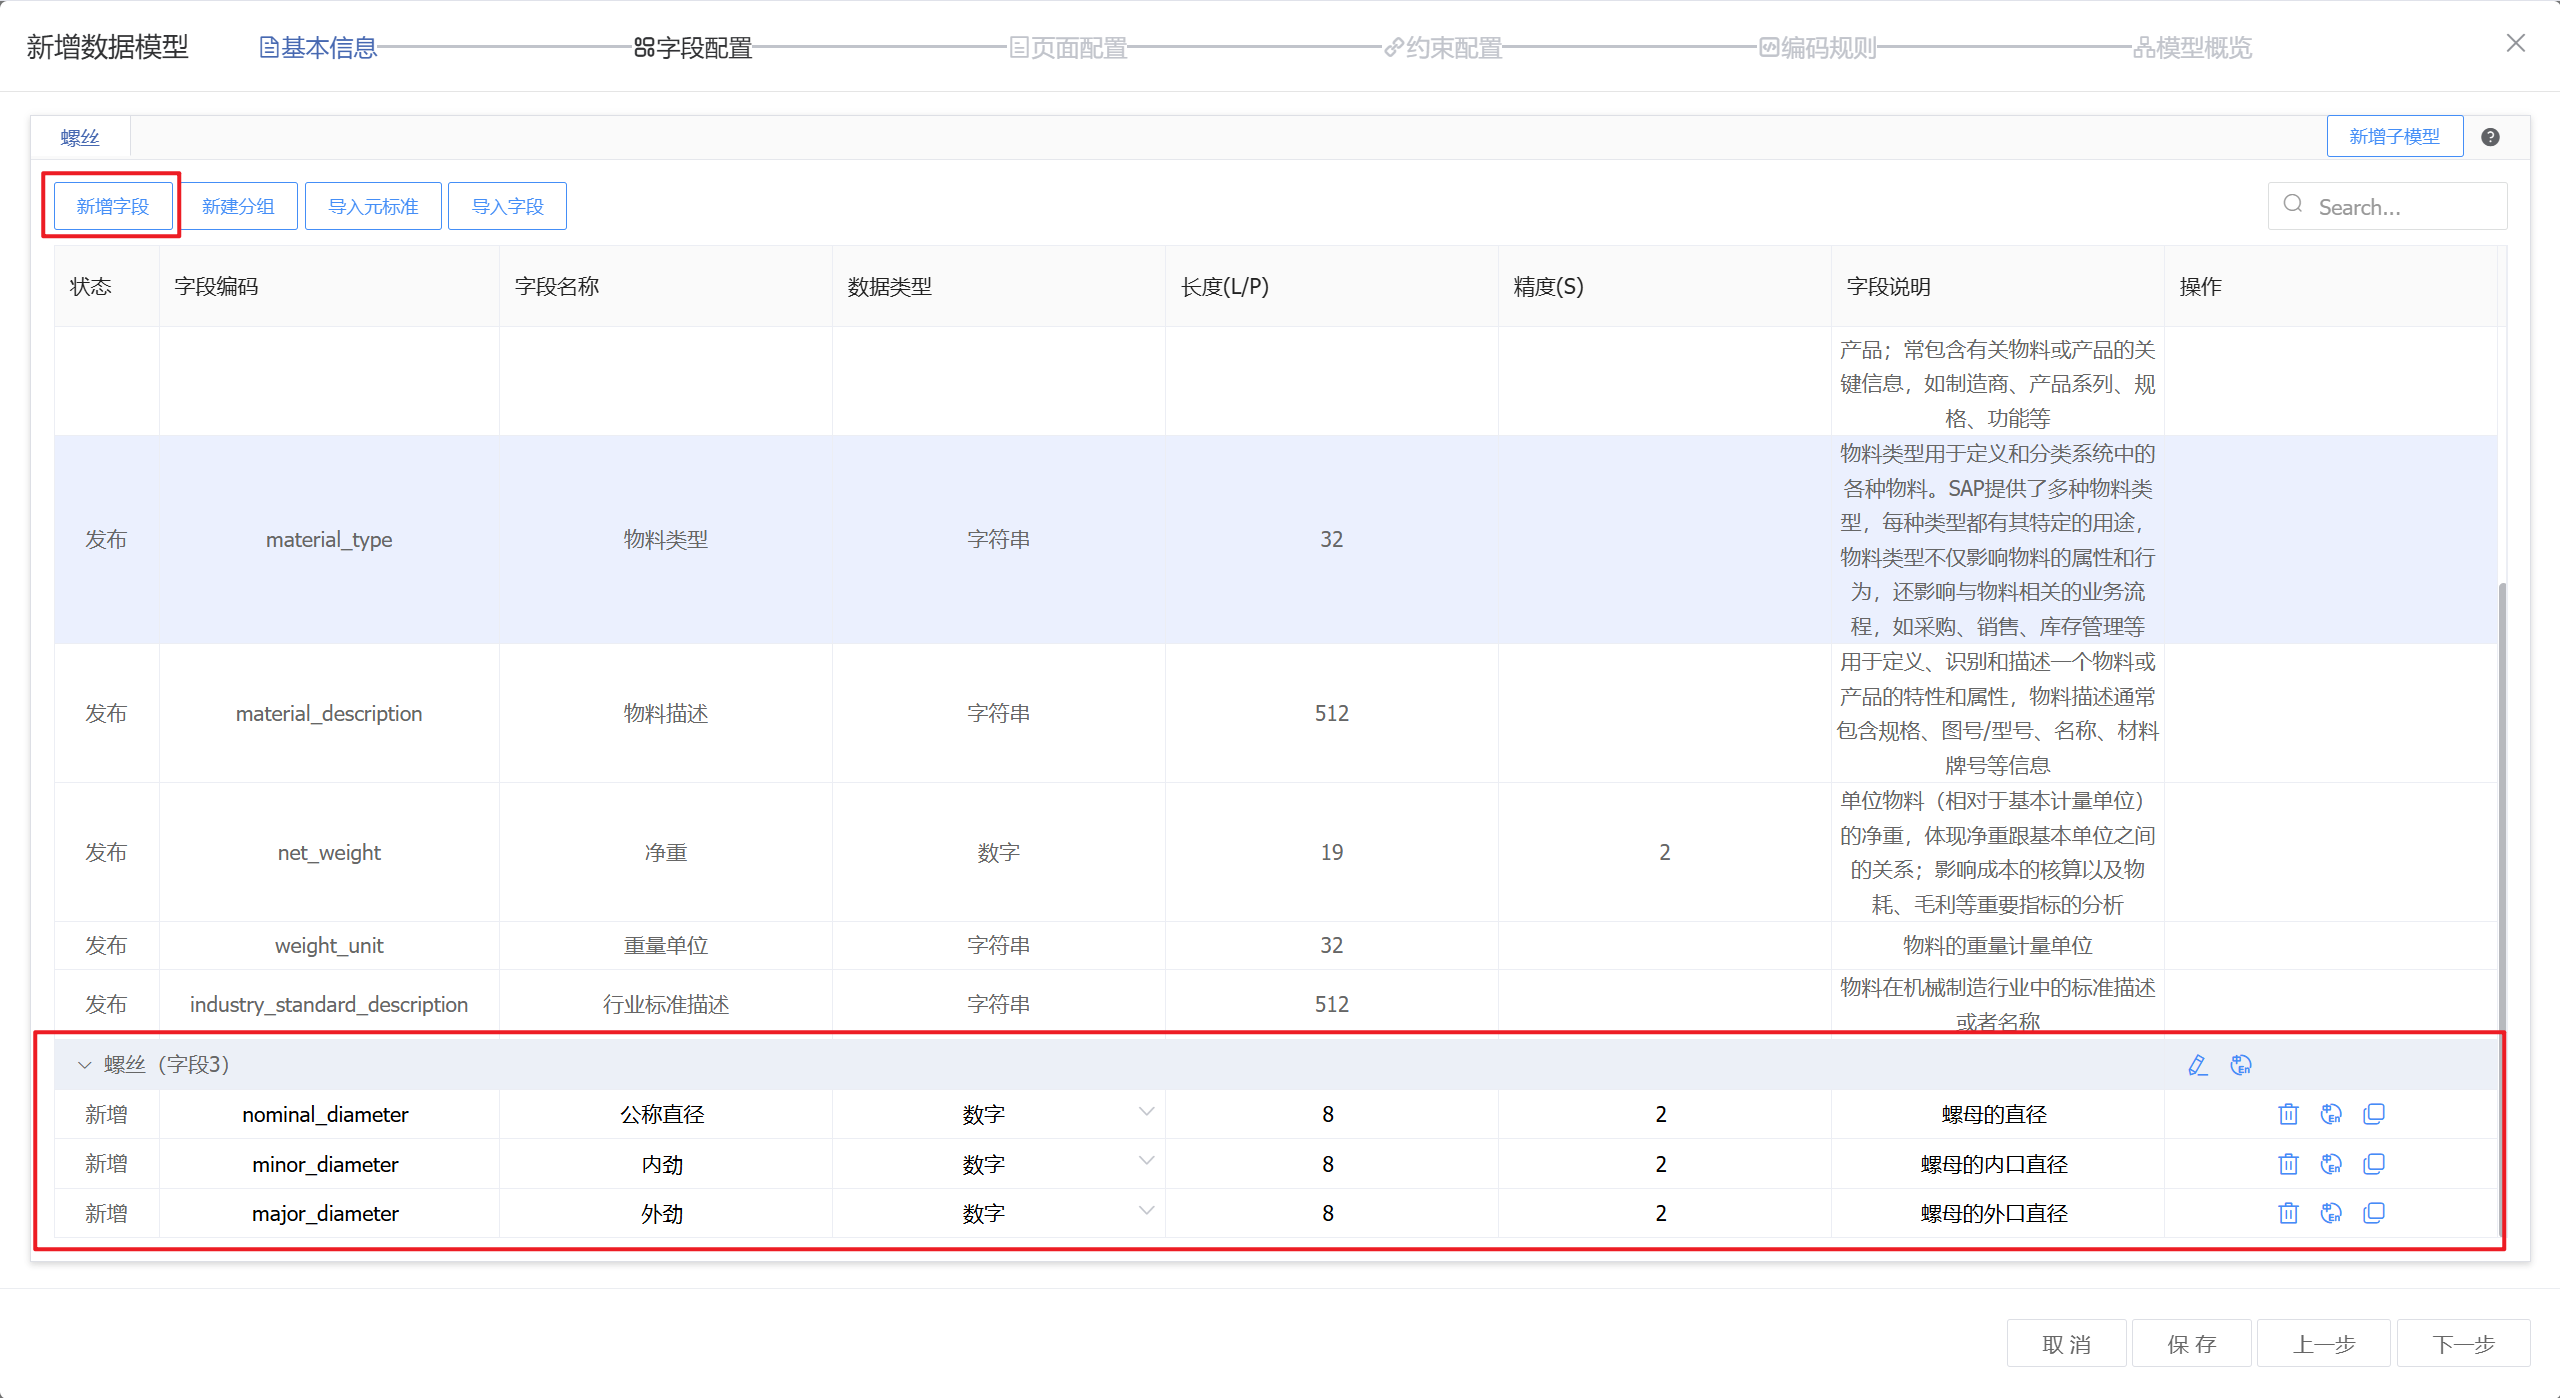
Task: Click translate icon on 螺丝 group row
Action: tap(2241, 1065)
